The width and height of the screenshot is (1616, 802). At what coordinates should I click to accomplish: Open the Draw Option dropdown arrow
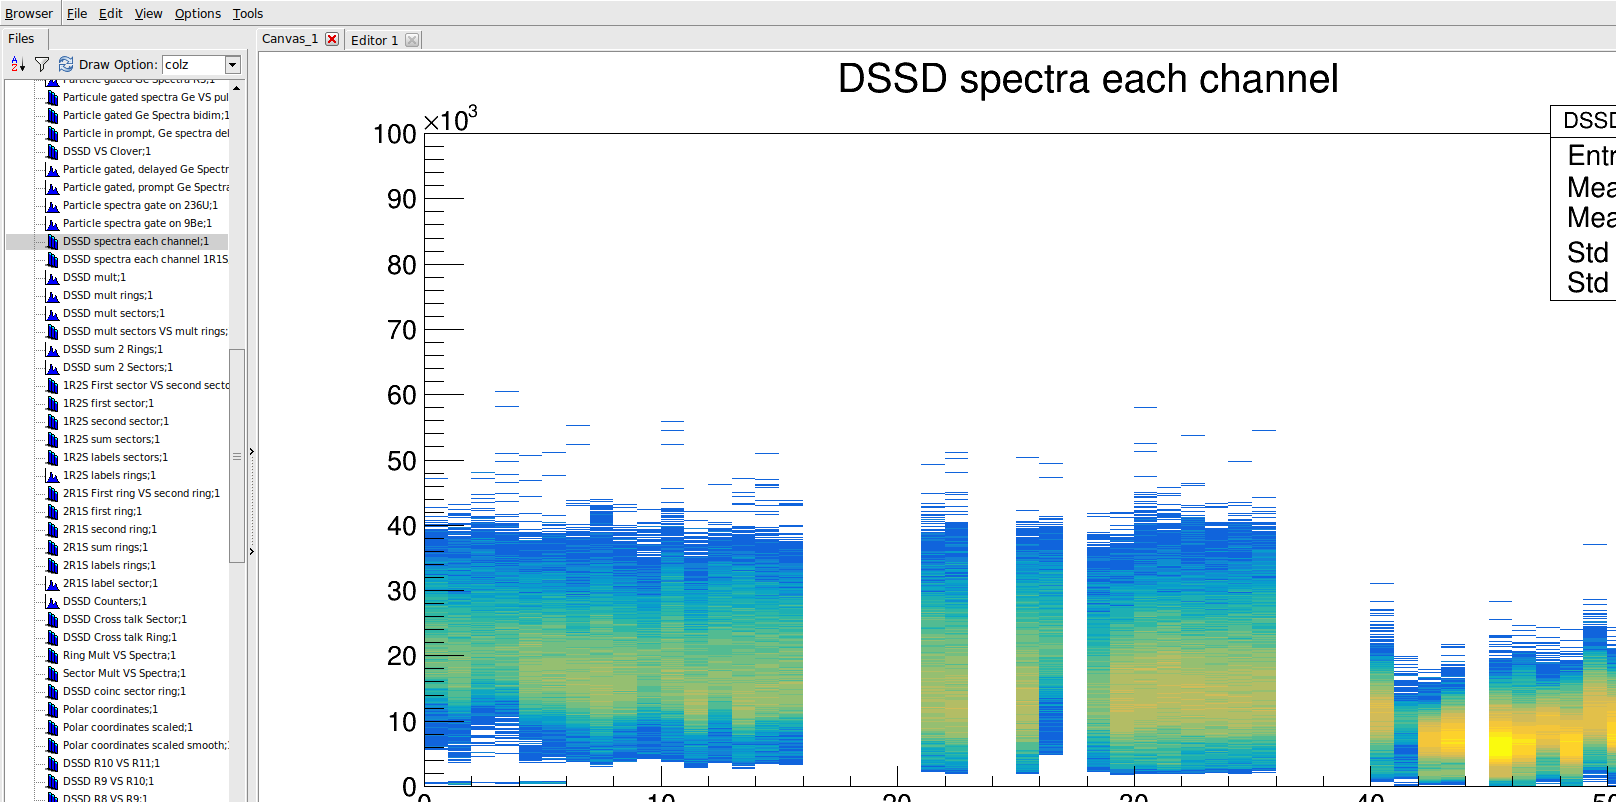(232, 65)
